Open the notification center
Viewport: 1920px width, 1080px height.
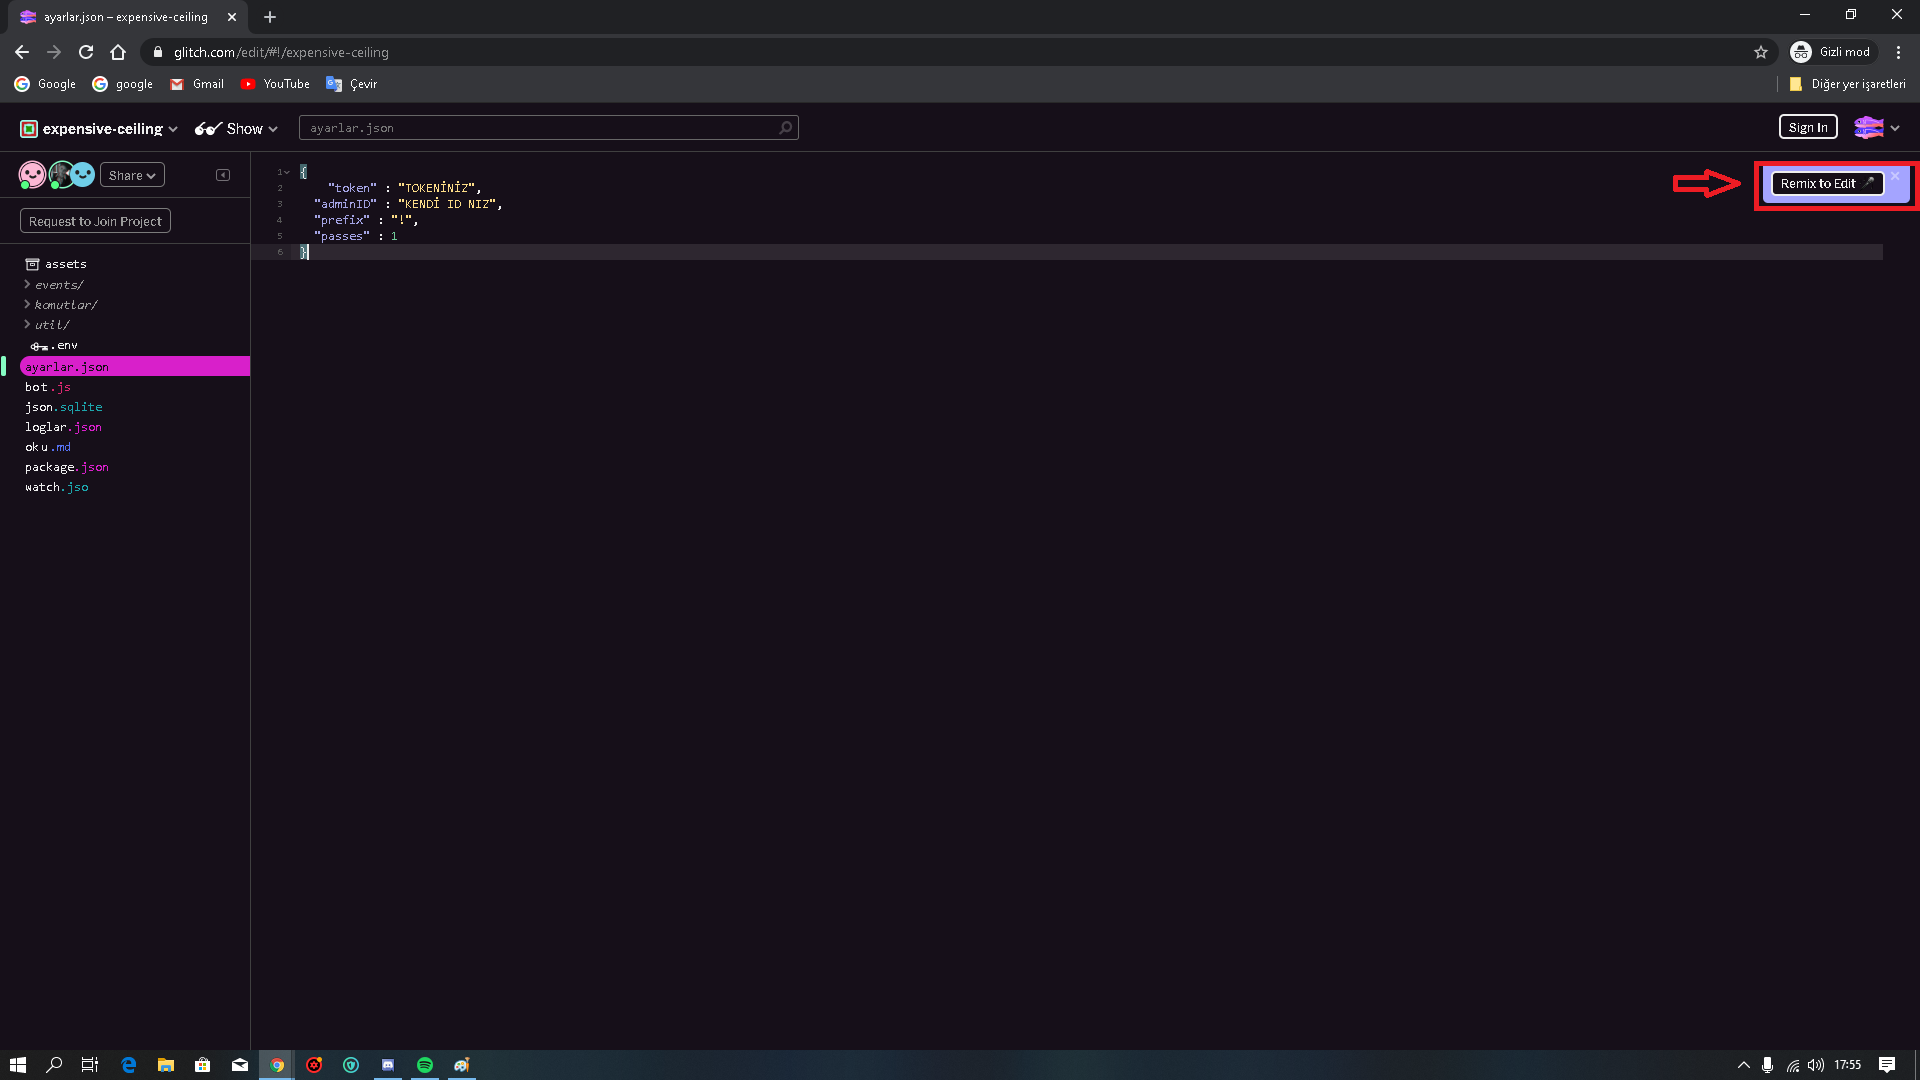coord(1887,1065)
